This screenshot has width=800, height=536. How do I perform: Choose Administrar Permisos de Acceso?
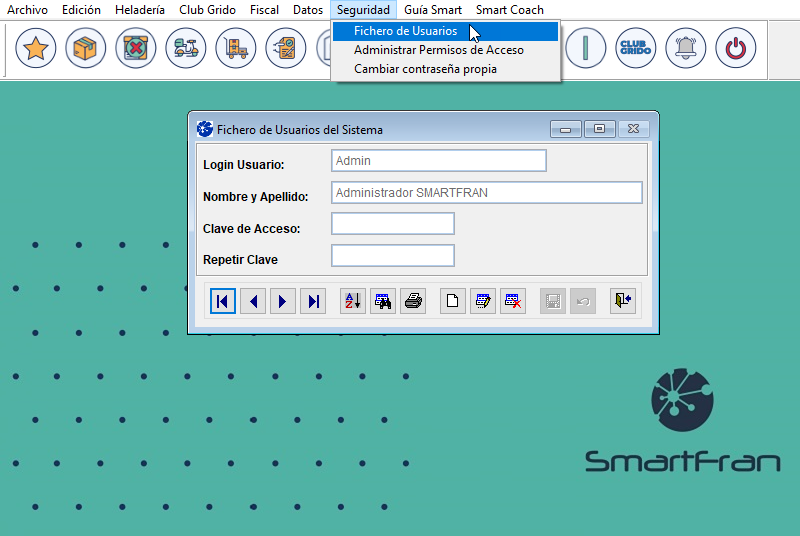pyautogui.click(x=445, y=50)
